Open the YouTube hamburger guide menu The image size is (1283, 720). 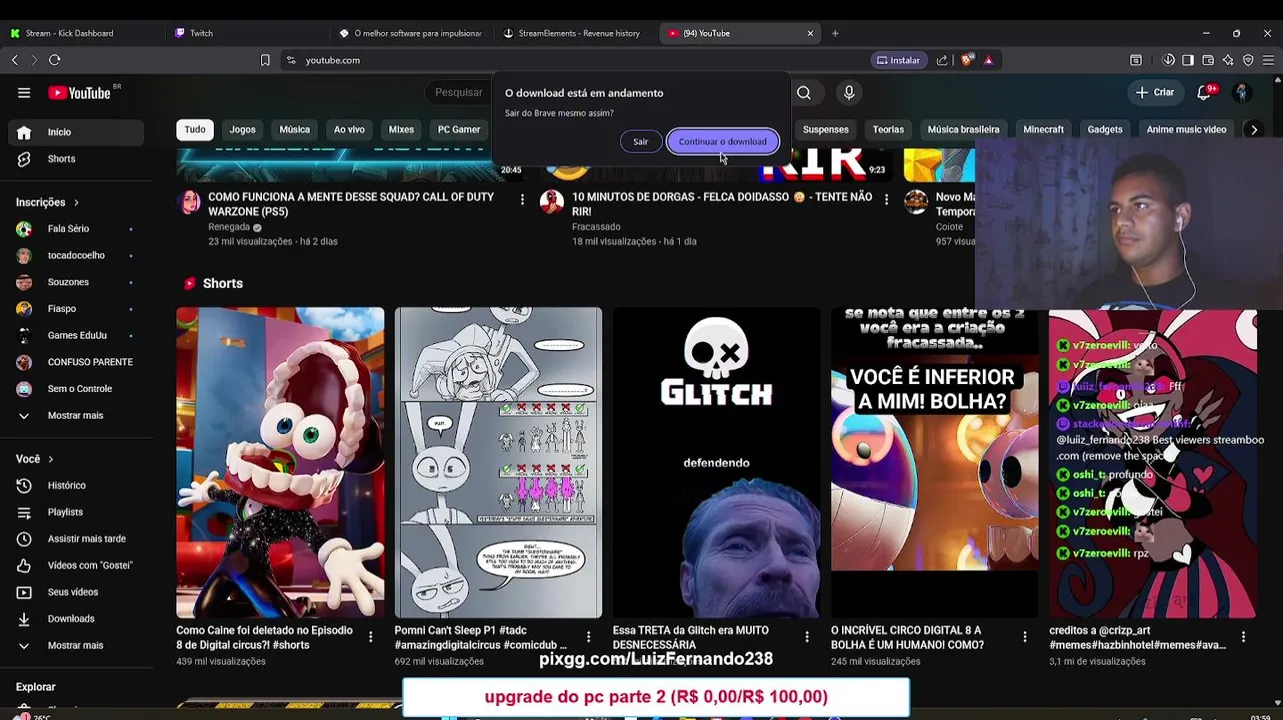24,93
